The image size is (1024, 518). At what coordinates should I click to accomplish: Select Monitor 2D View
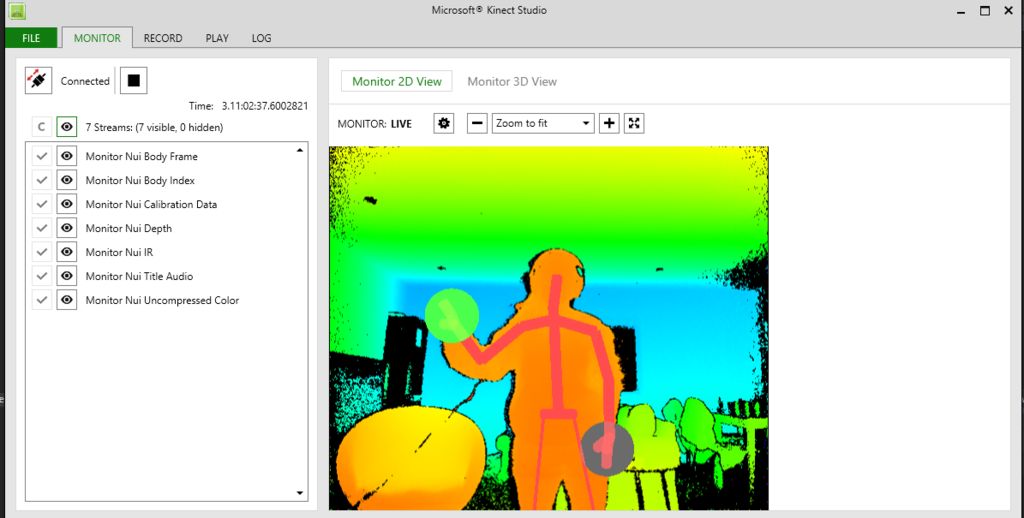(397, 82)
